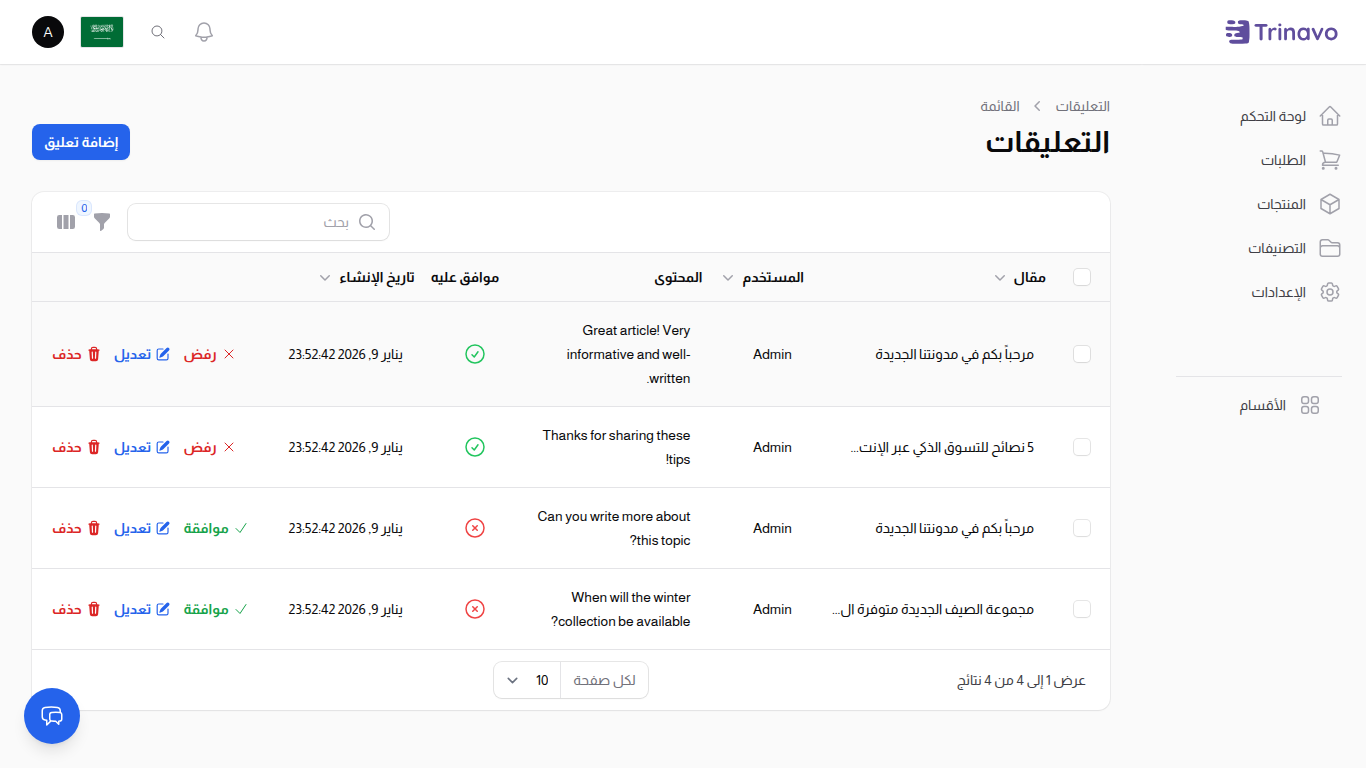Viewport: 1366px width, 768px height.
Task: Open the table filters funnel icon
Action: click(x=101, y=222)
